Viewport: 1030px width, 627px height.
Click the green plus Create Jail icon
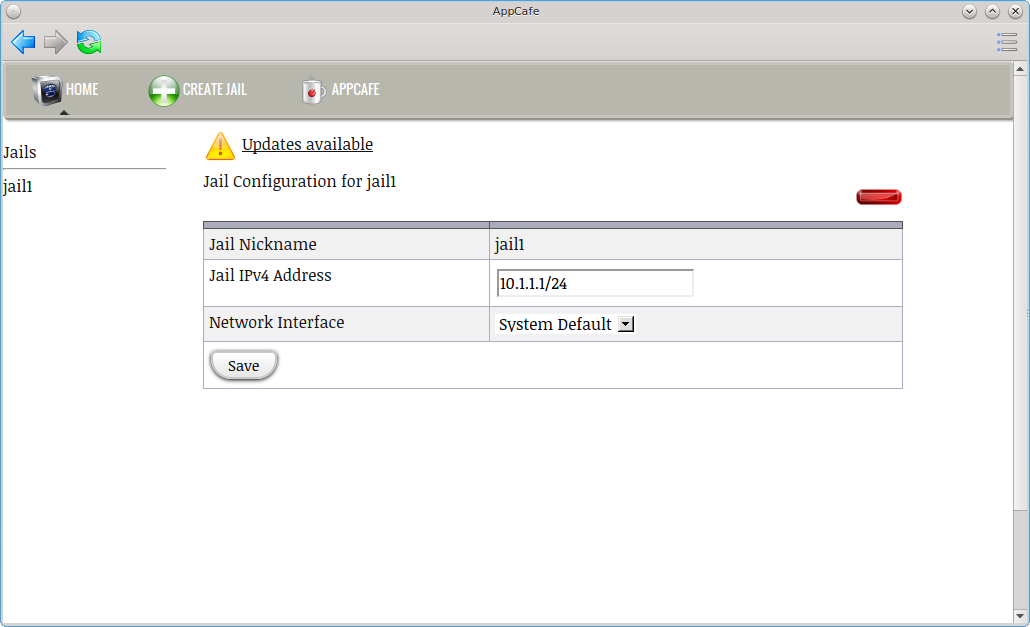164,91
